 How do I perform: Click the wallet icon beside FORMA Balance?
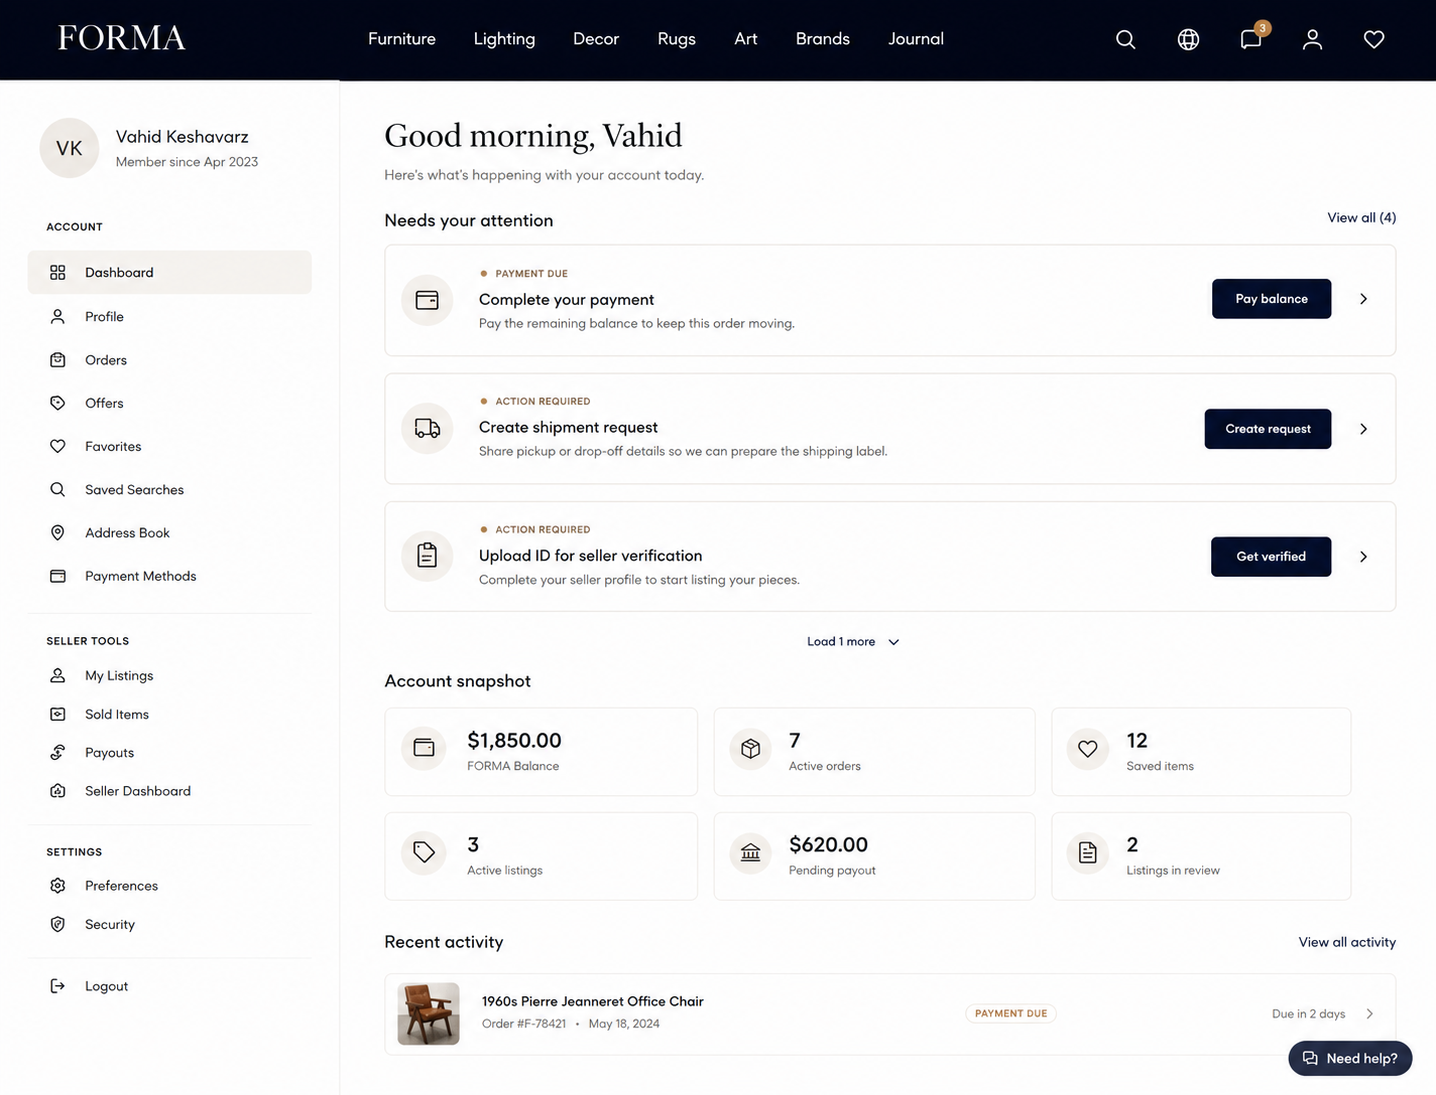click(x=424, y=748)
